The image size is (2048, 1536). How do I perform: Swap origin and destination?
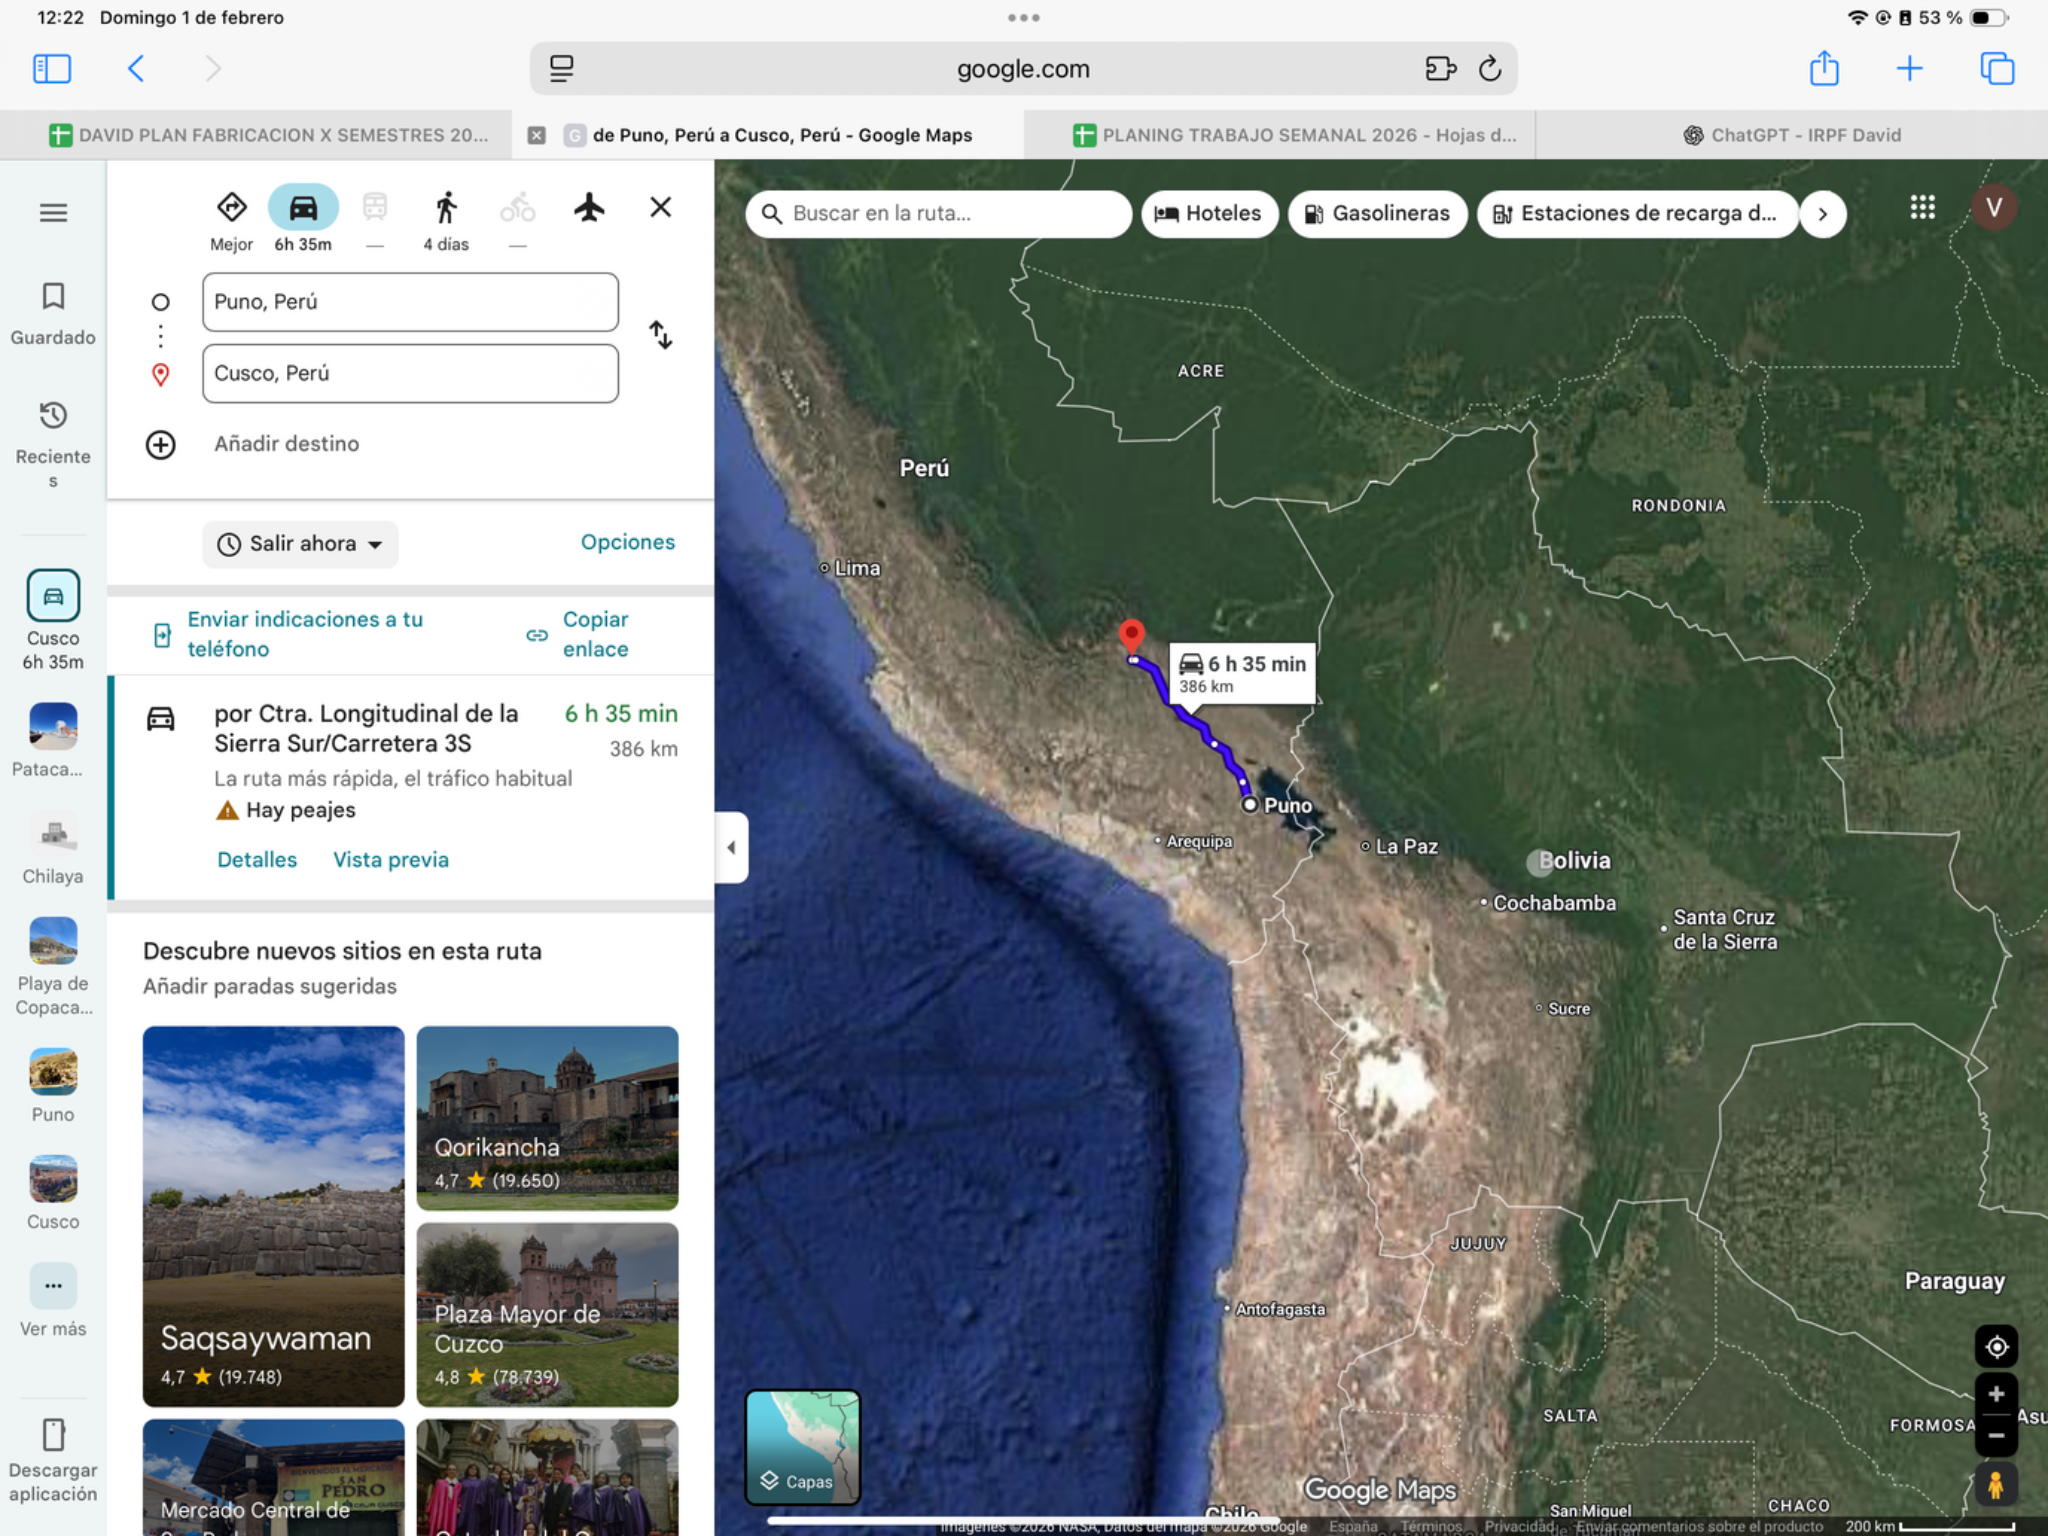click(x=660, y=335)
